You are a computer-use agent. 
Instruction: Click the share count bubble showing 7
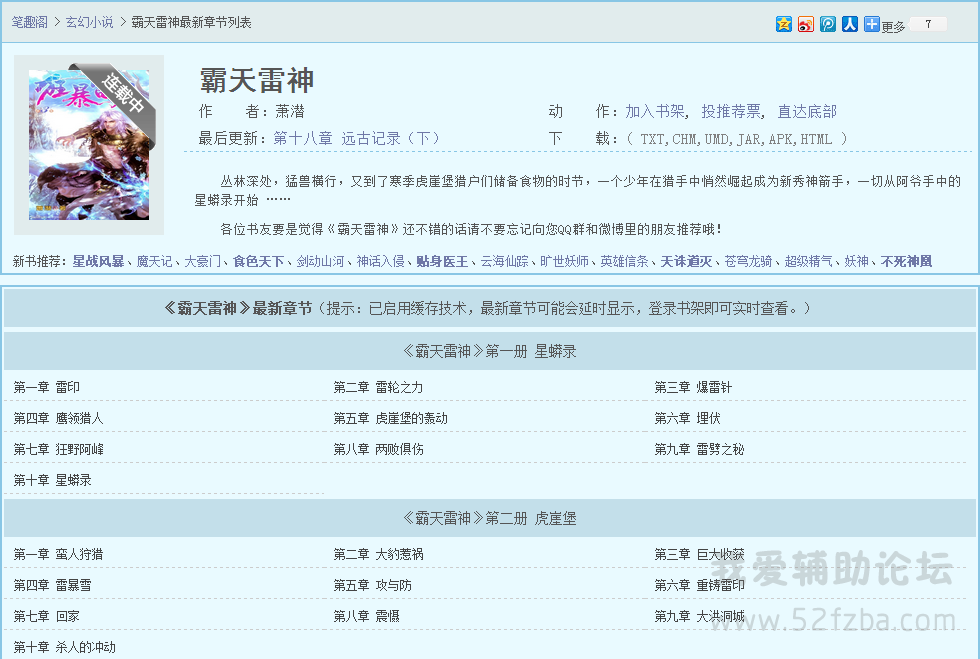[928, 24]
